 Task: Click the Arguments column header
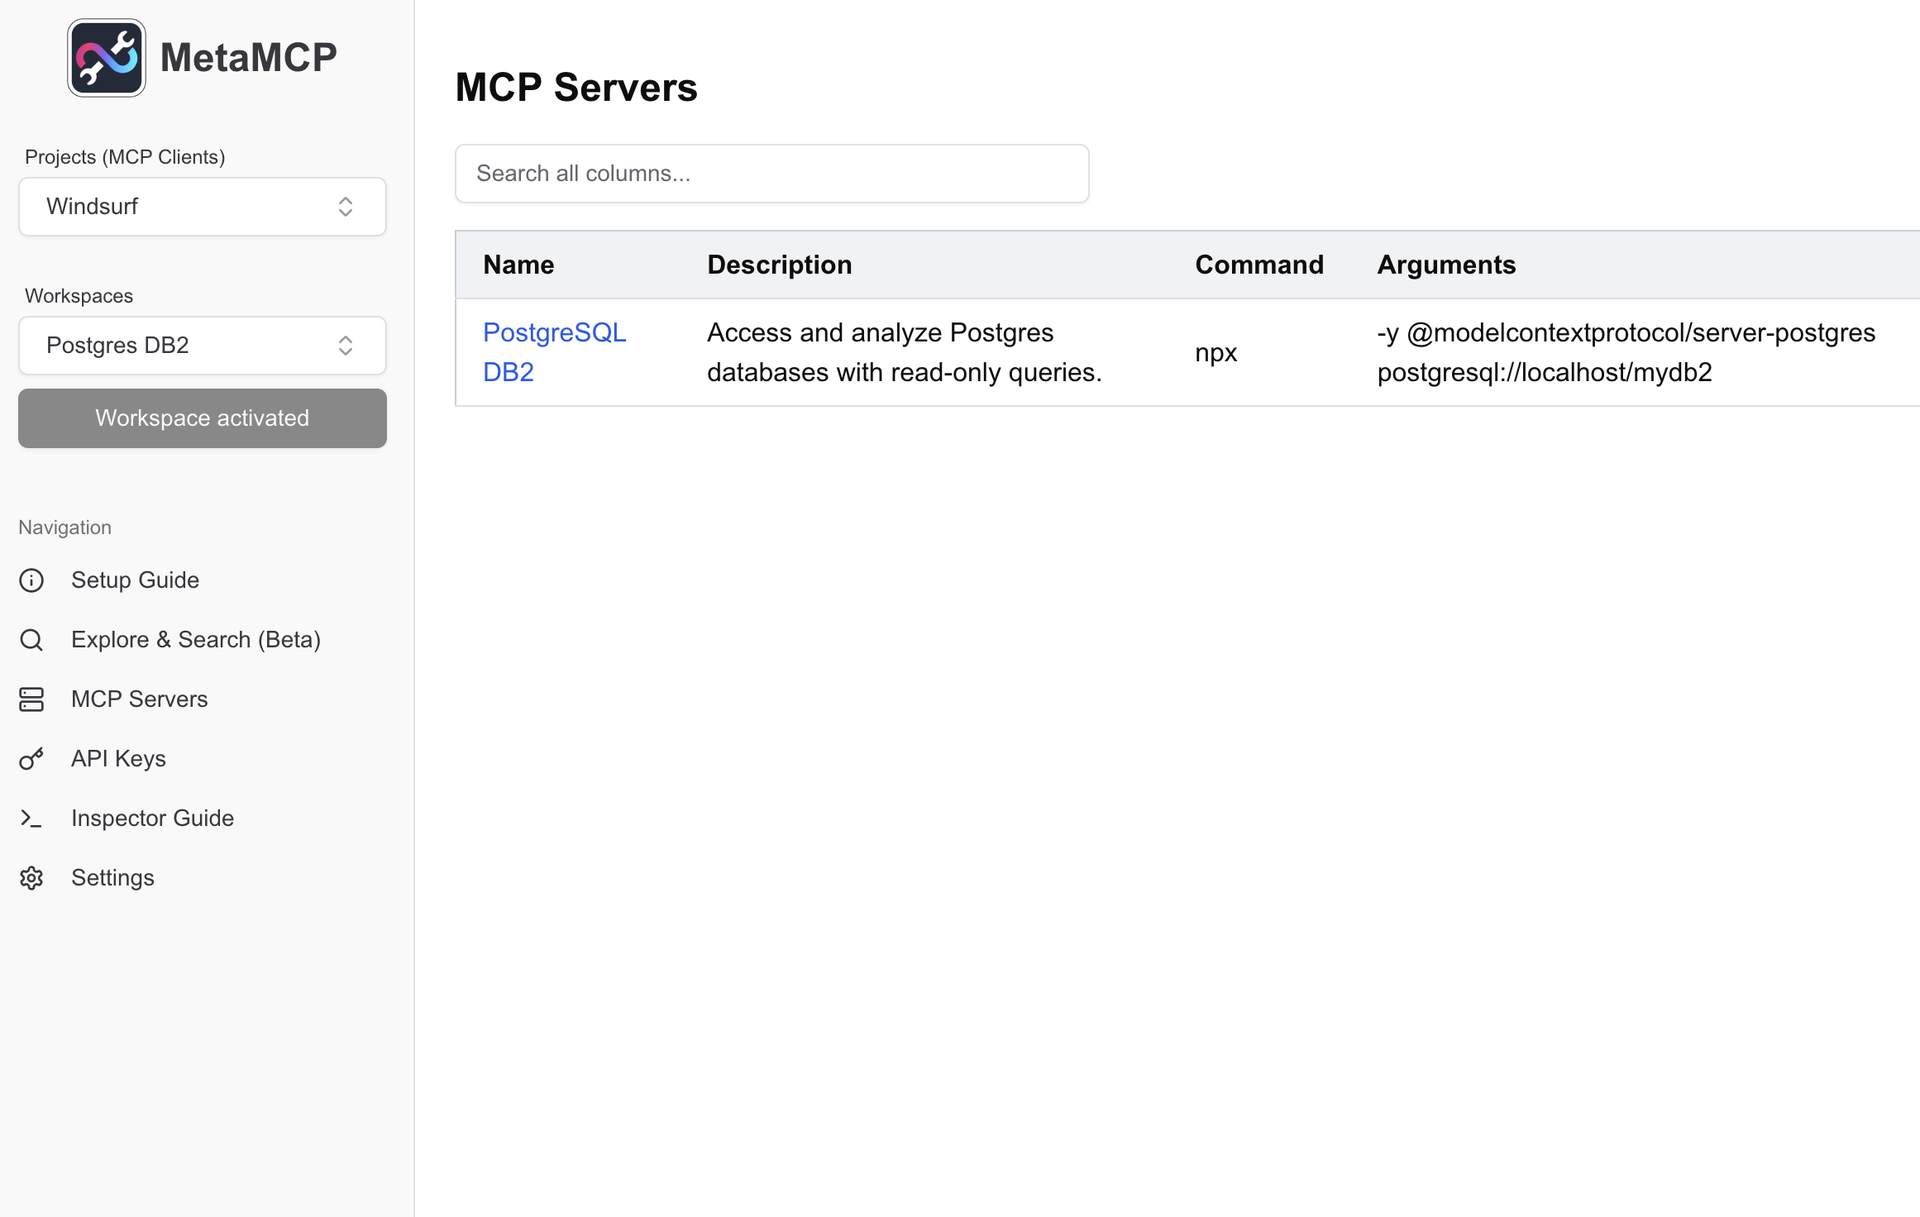click(x=1446, y=265)
